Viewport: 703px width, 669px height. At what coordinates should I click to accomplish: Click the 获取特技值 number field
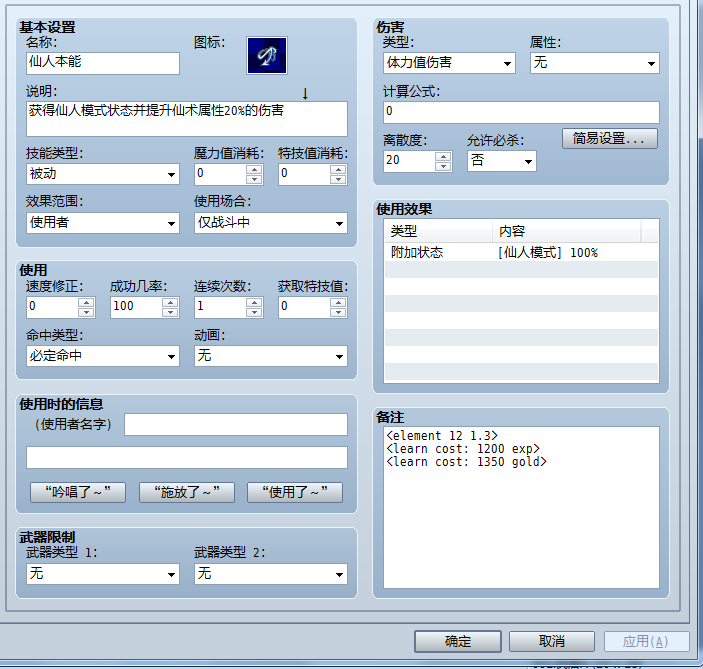tap(304, 307)
